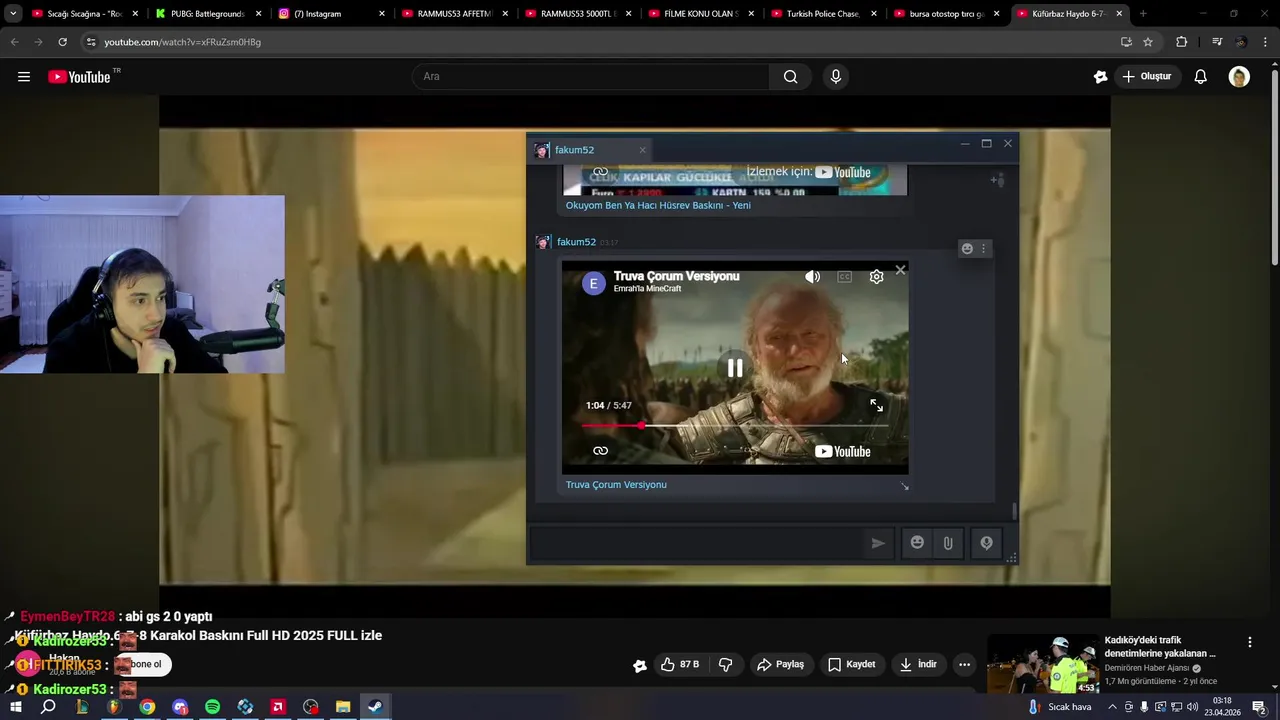Viewport: 1280px width, 720px height.
Task: Bookmark this page with the star
Action: 1148,42
